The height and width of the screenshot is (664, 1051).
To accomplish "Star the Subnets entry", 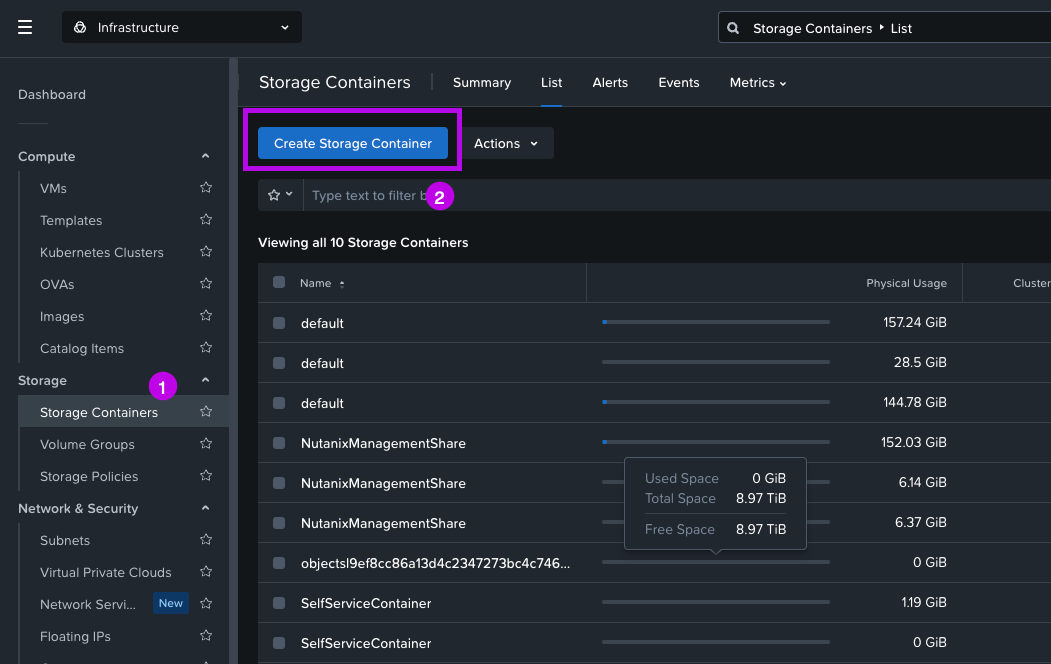I will [206, 539].
